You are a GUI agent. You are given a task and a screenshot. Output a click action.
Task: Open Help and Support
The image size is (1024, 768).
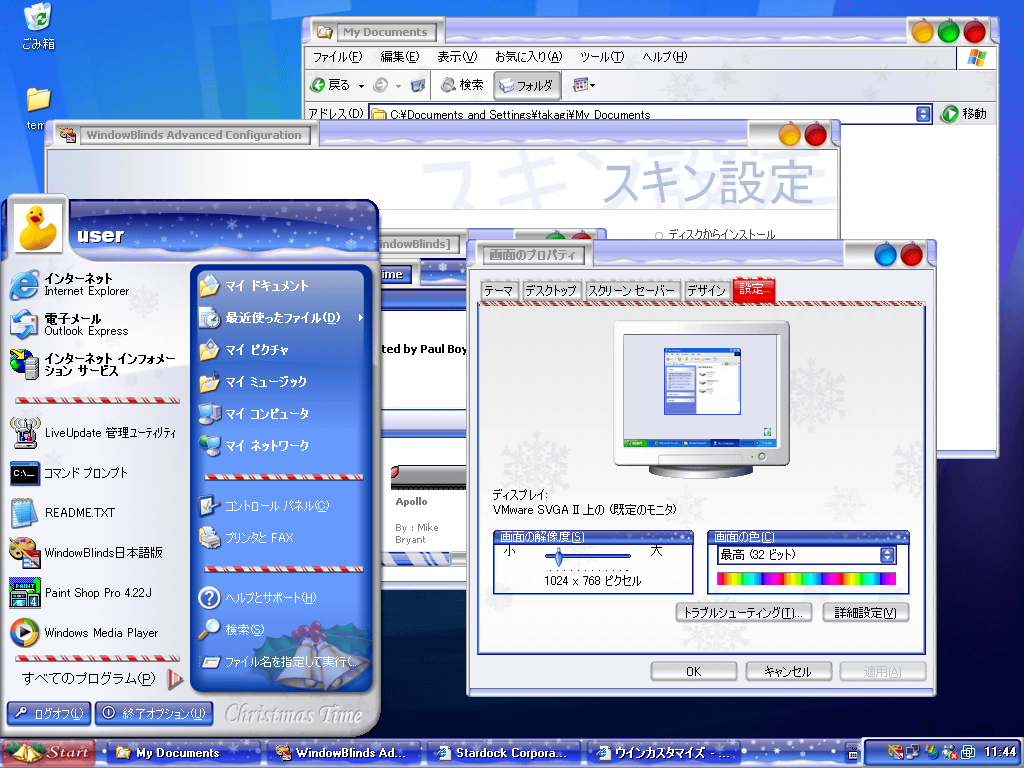coord(257,598)
